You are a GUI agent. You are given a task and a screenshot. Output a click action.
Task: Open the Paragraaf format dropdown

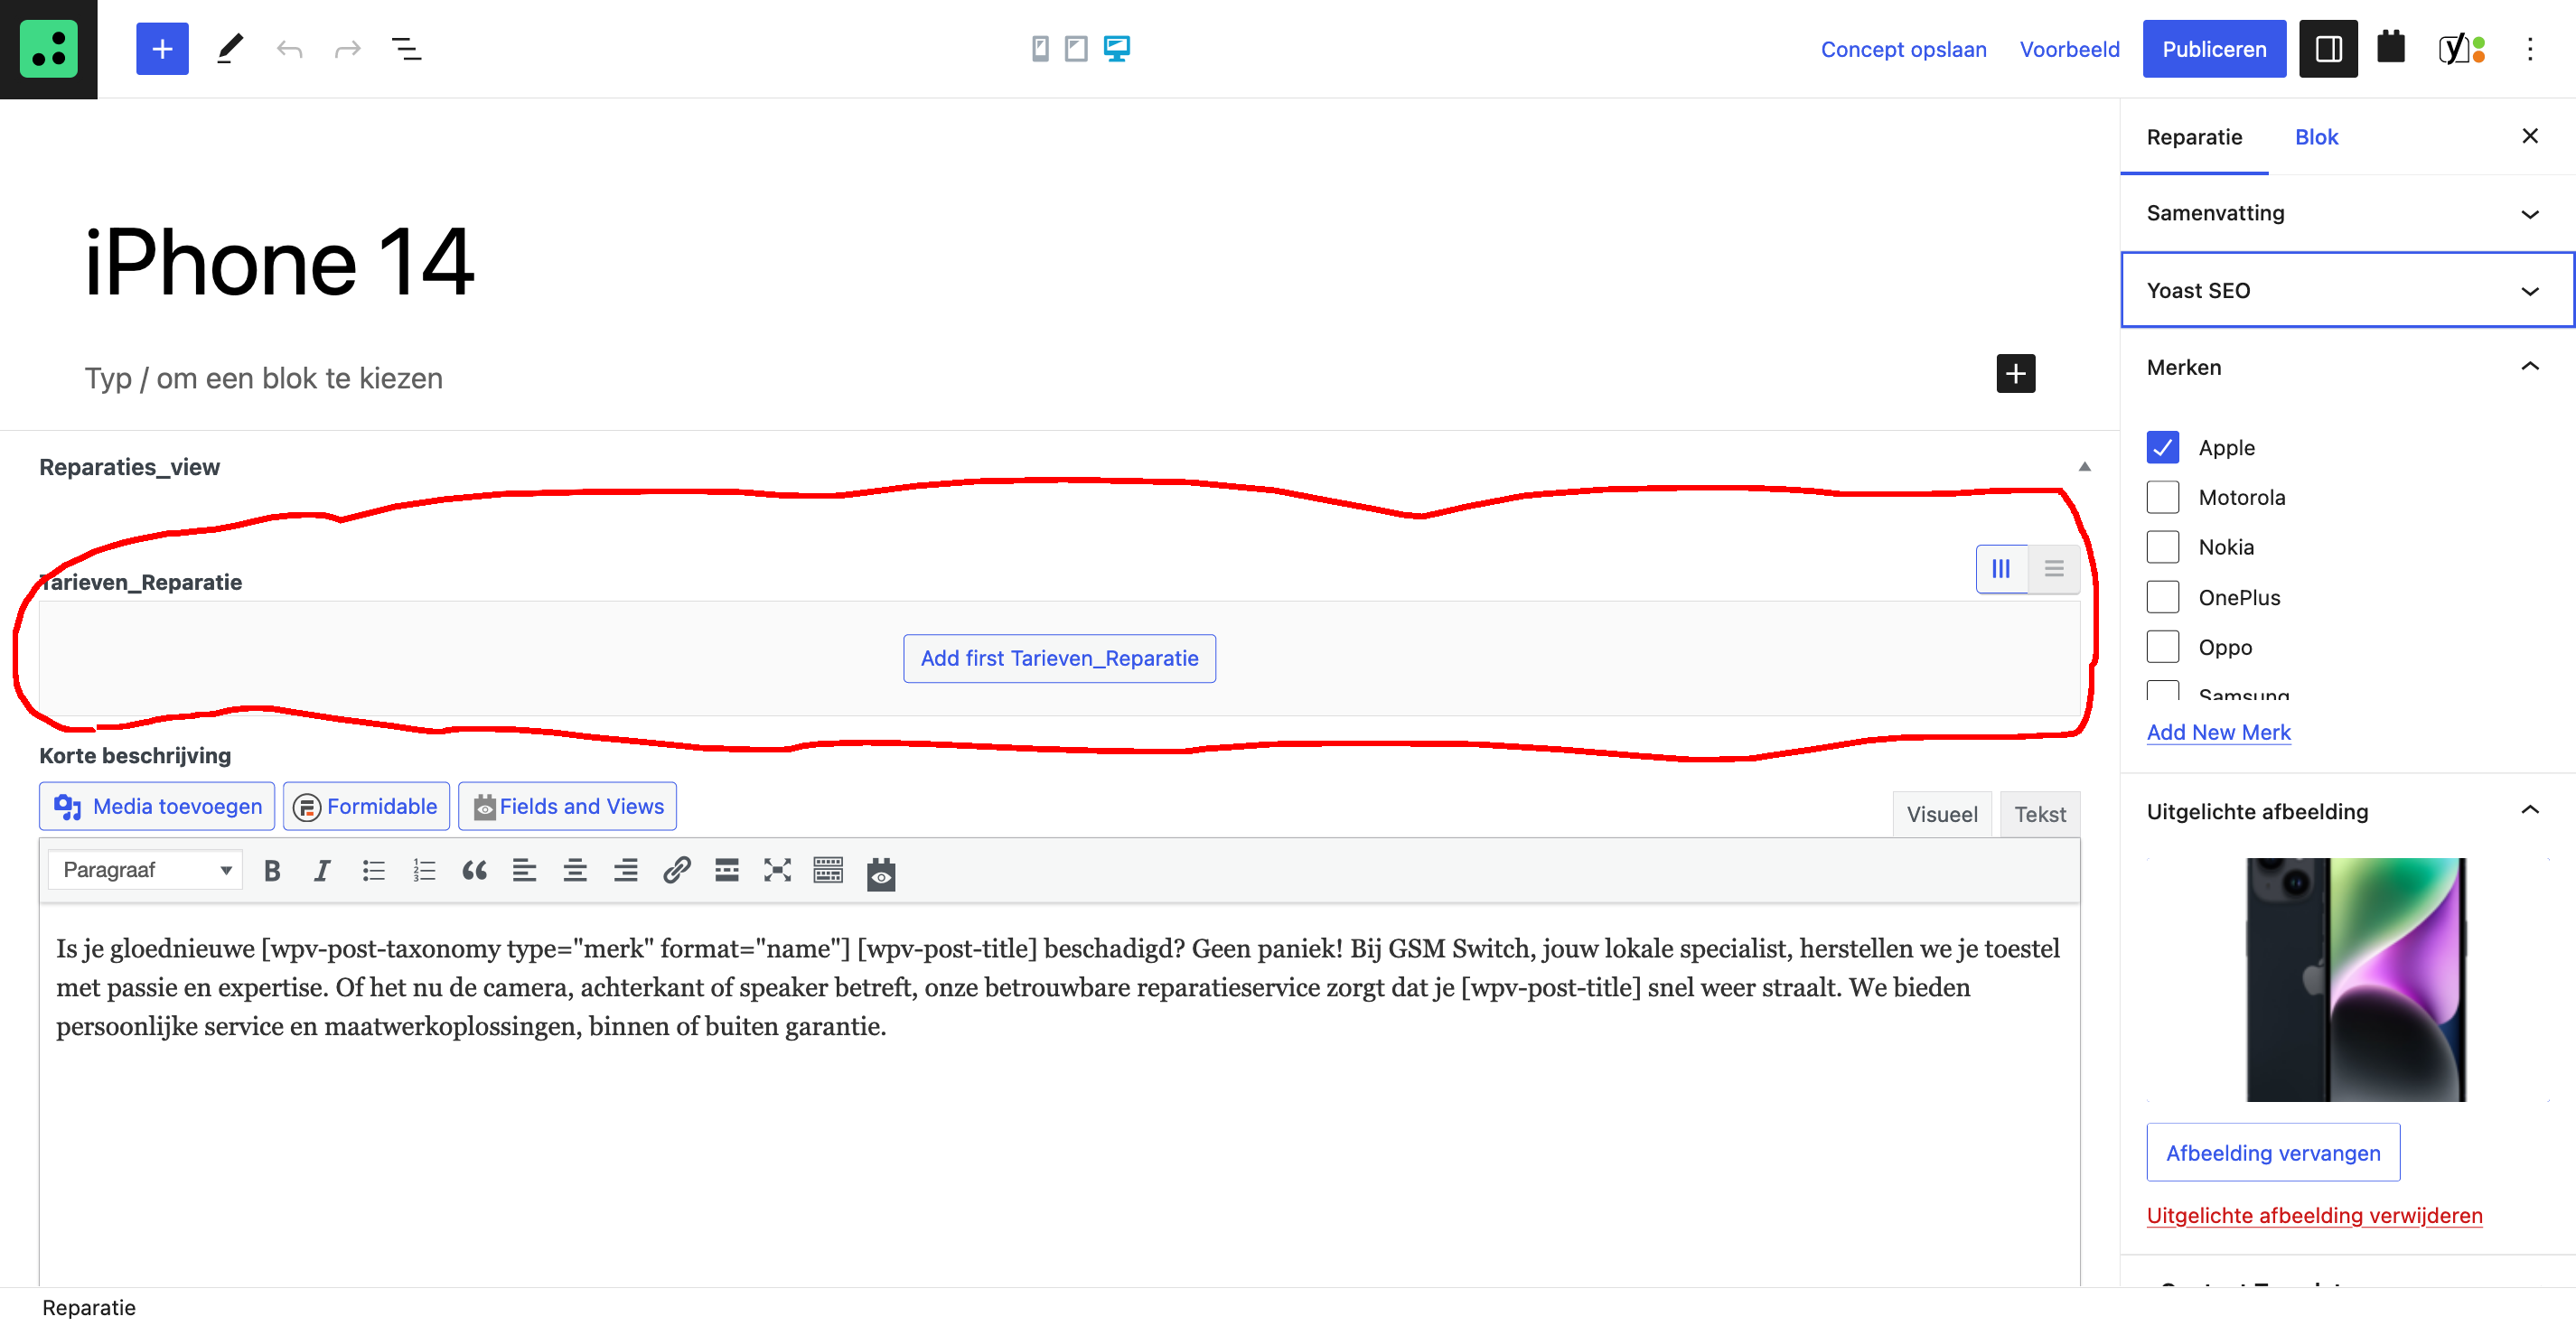pos(146,870)
